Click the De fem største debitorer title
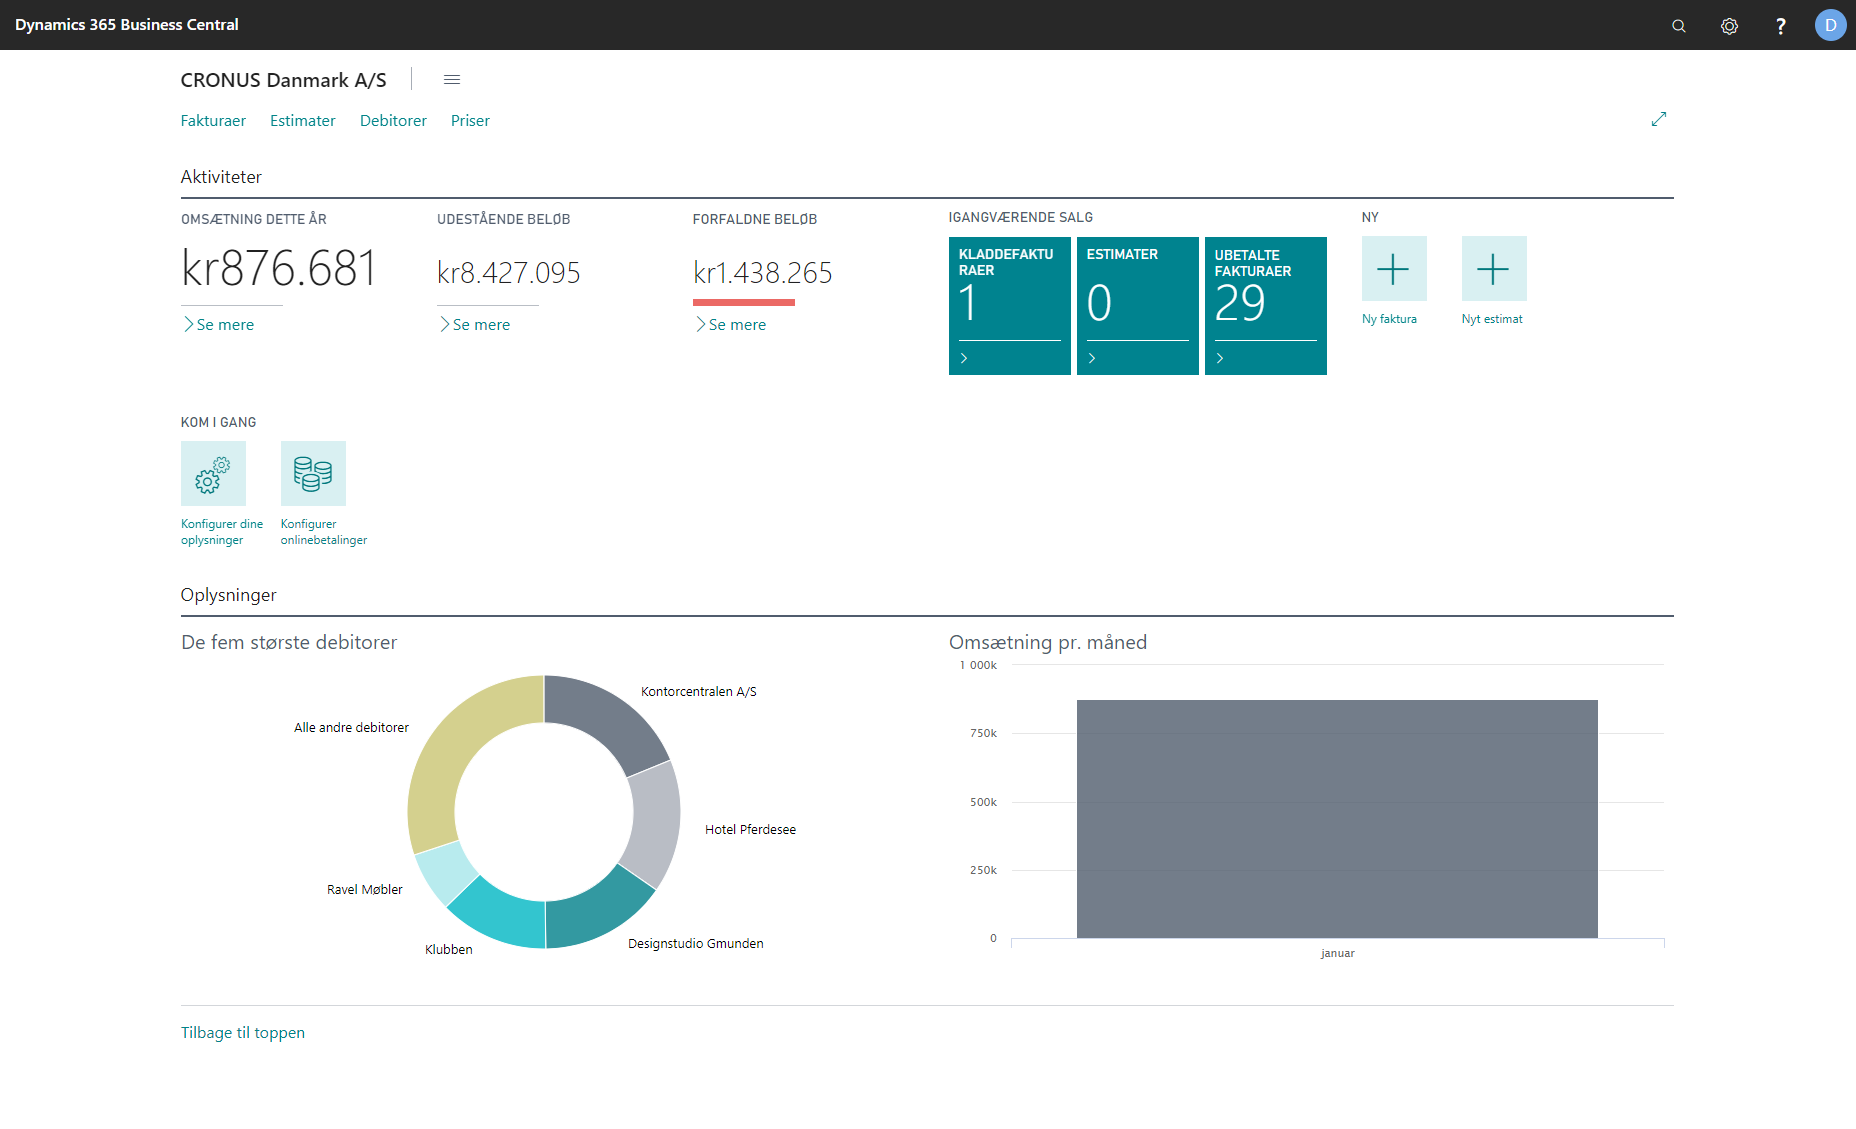Image resolution: width=1856 pixels, height=1129 pixels. click(289, 642)
